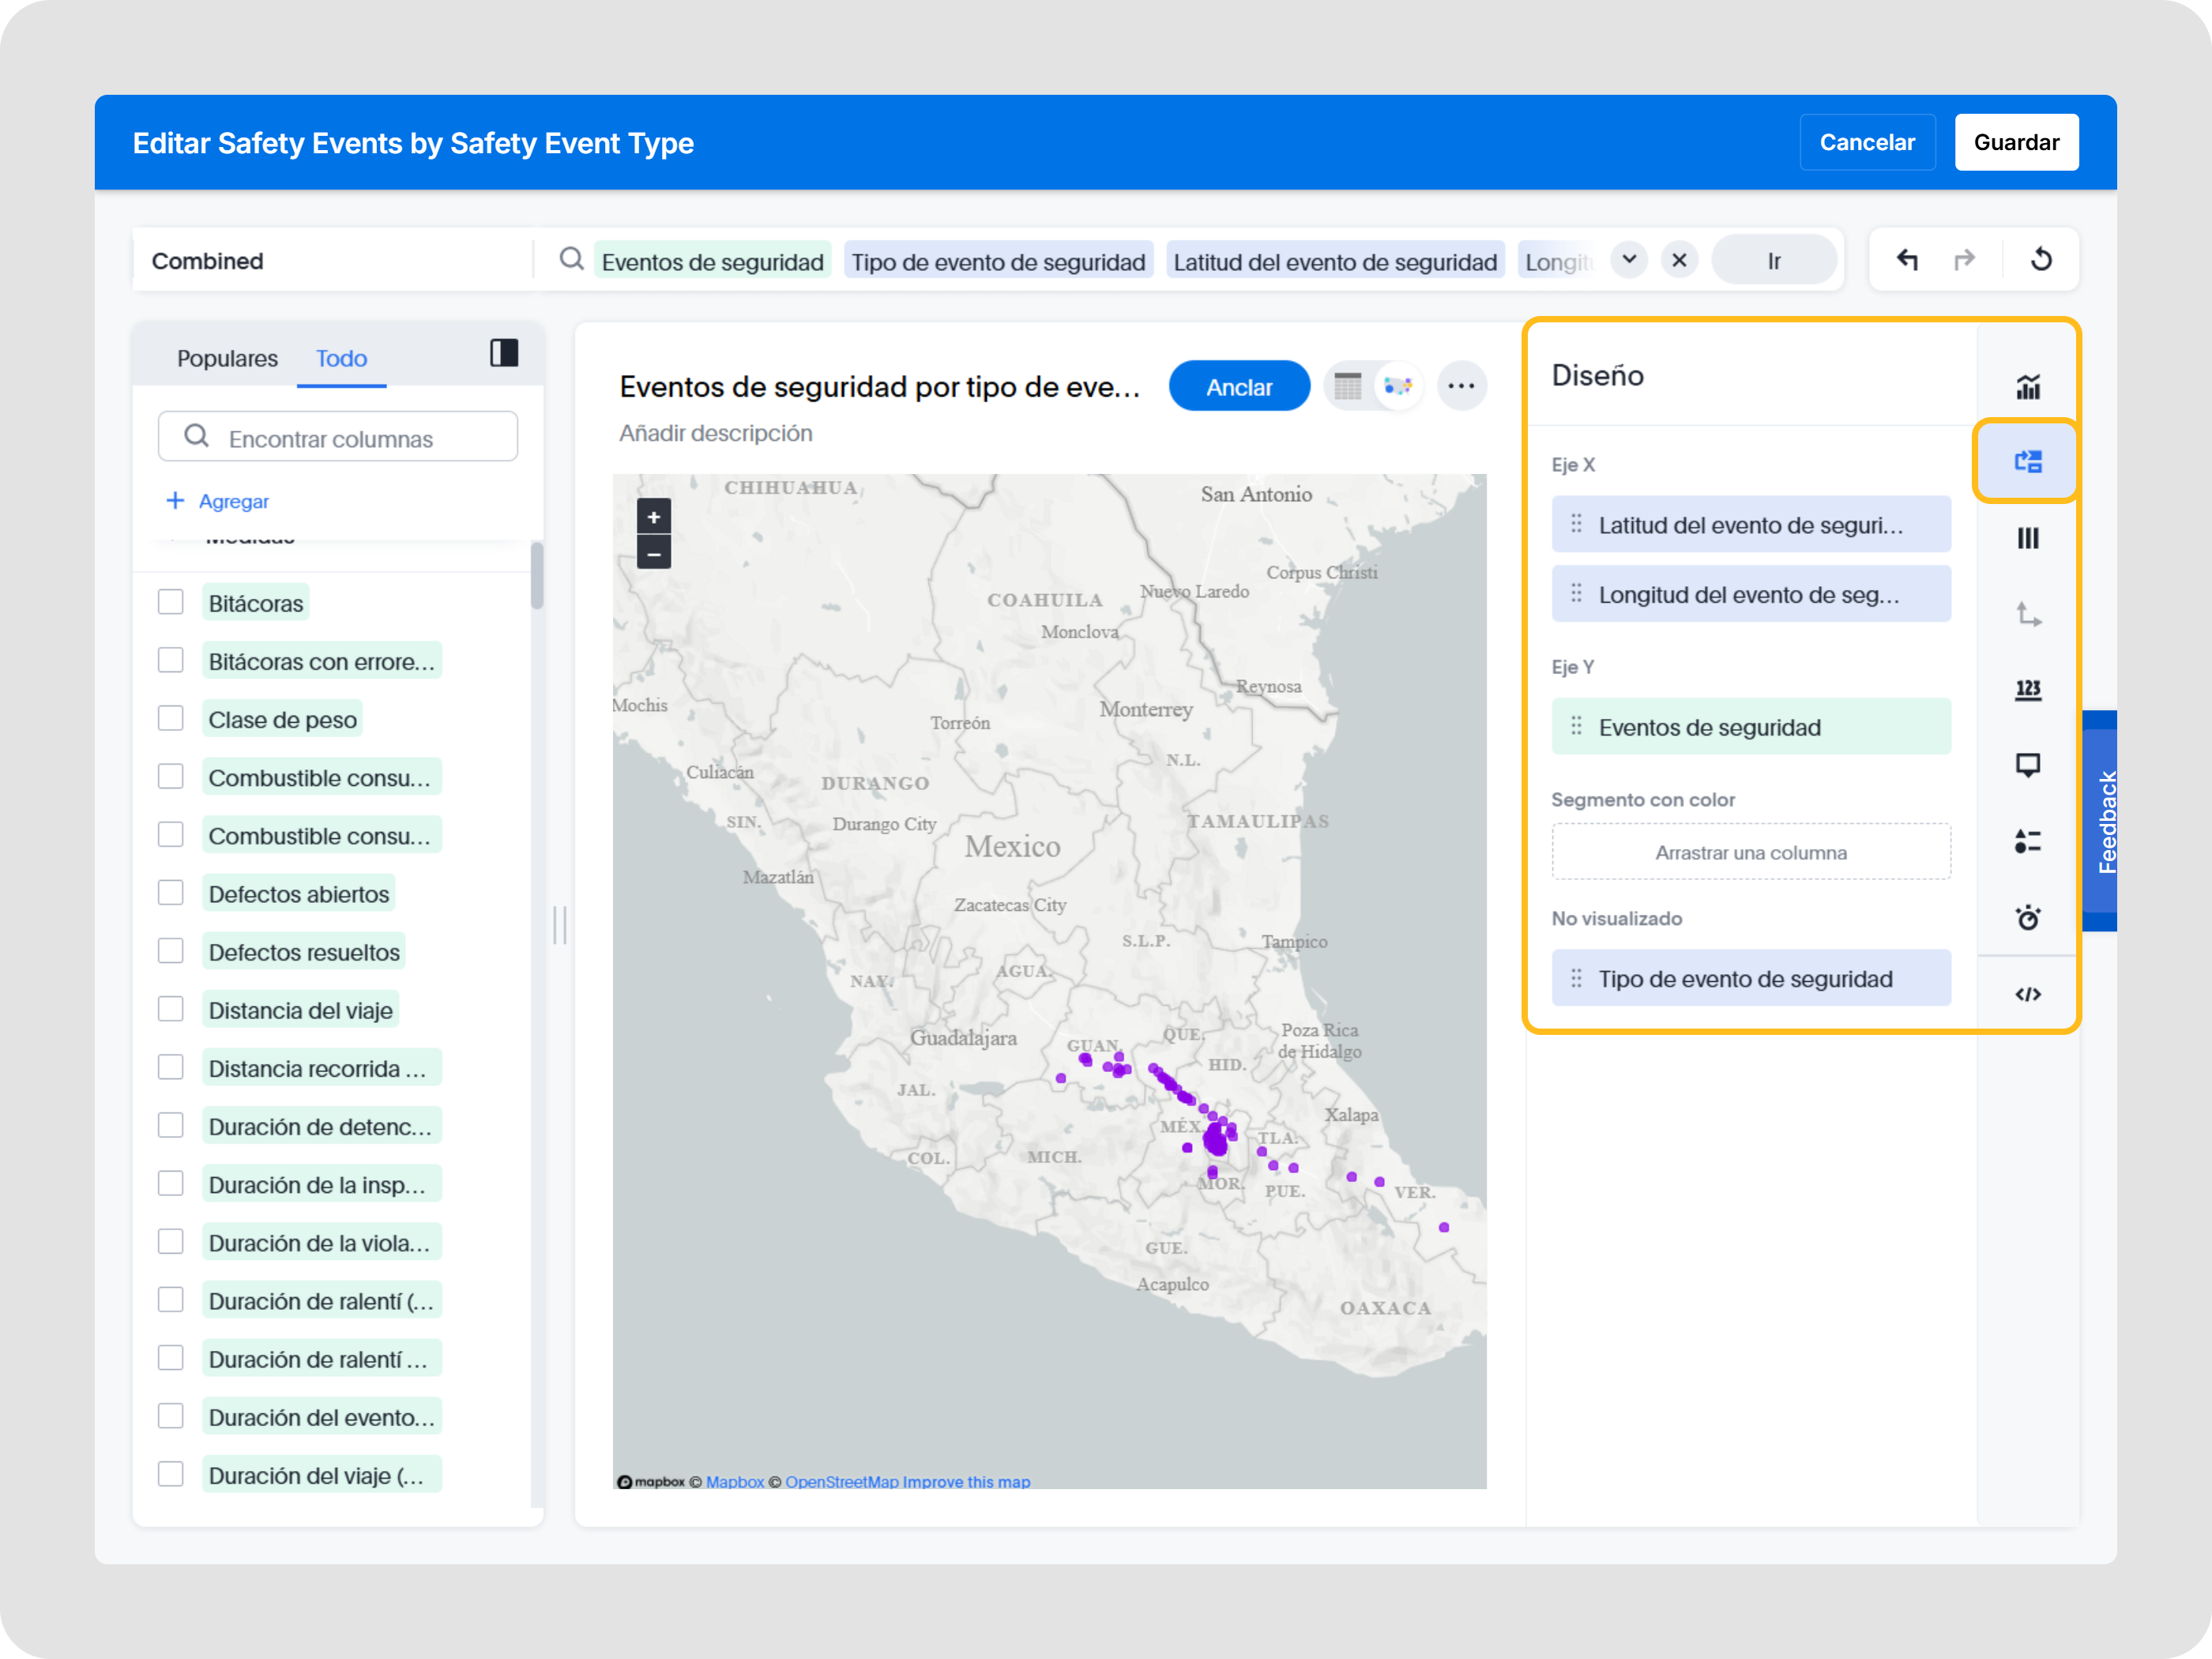Expand the search tokens chevron dropdown
The height and width of the screenshot is (1659, 2212).
(1629, 260)
